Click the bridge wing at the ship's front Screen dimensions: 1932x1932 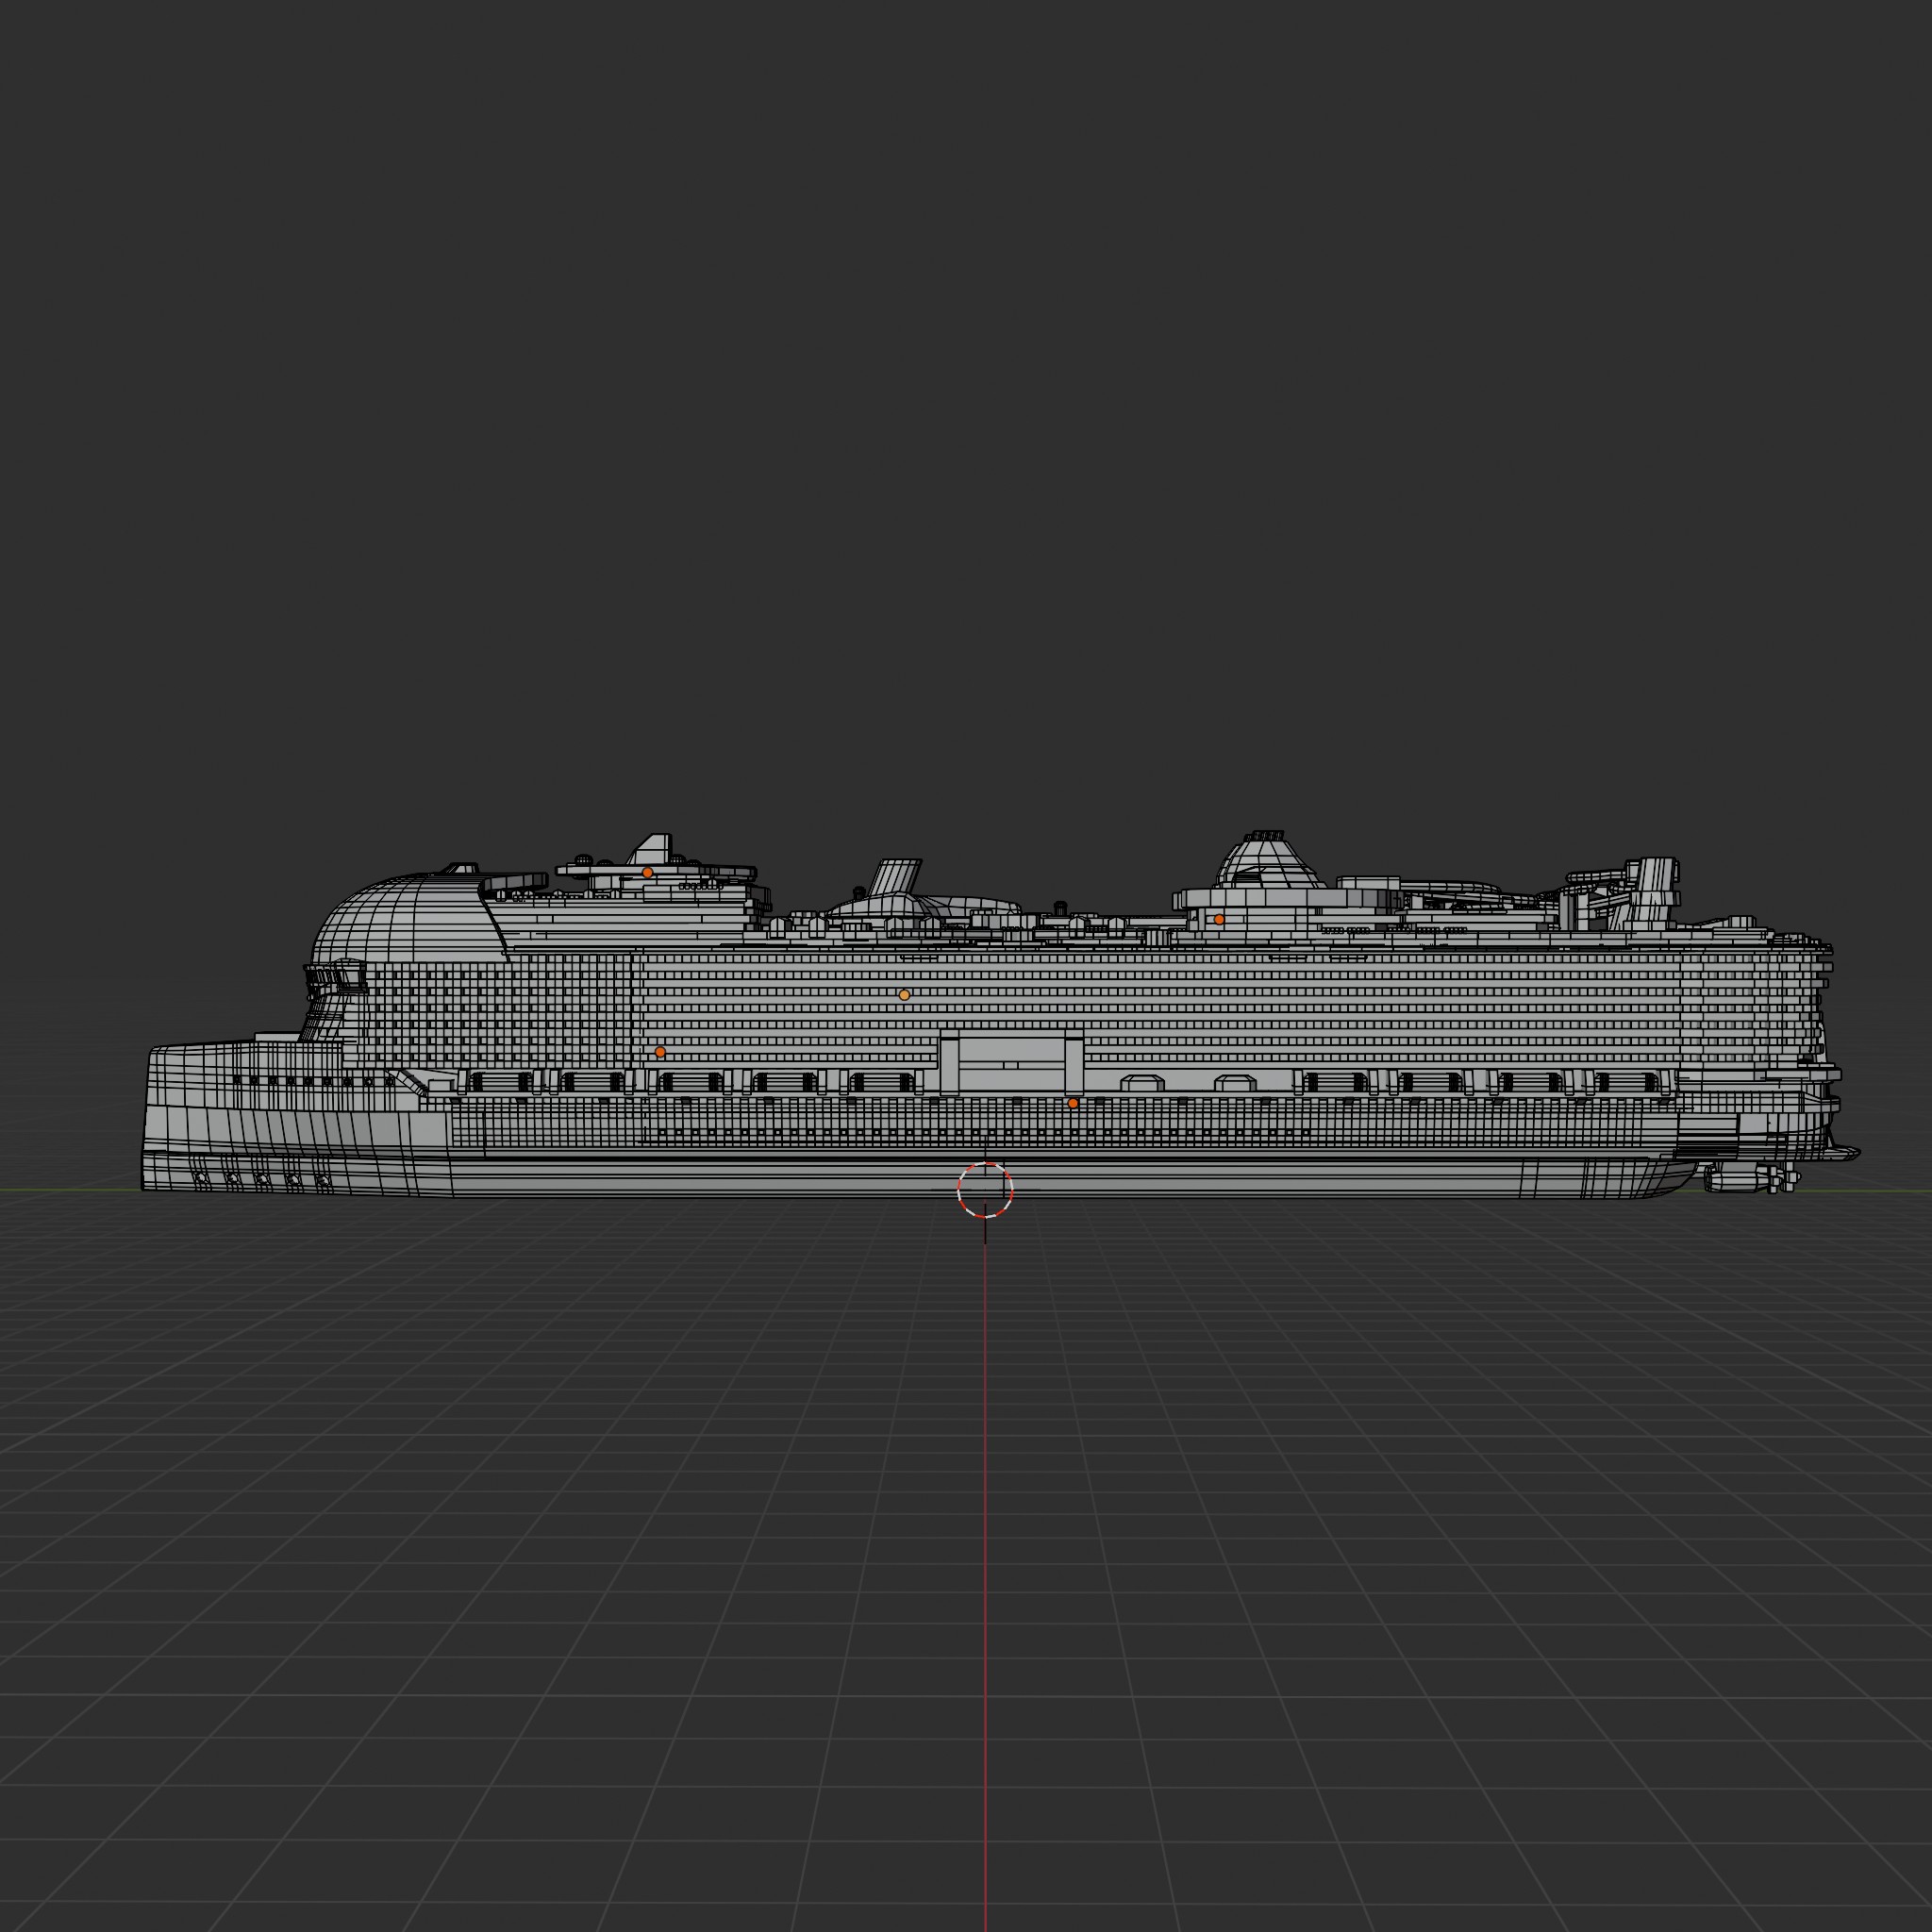[335, 976]
